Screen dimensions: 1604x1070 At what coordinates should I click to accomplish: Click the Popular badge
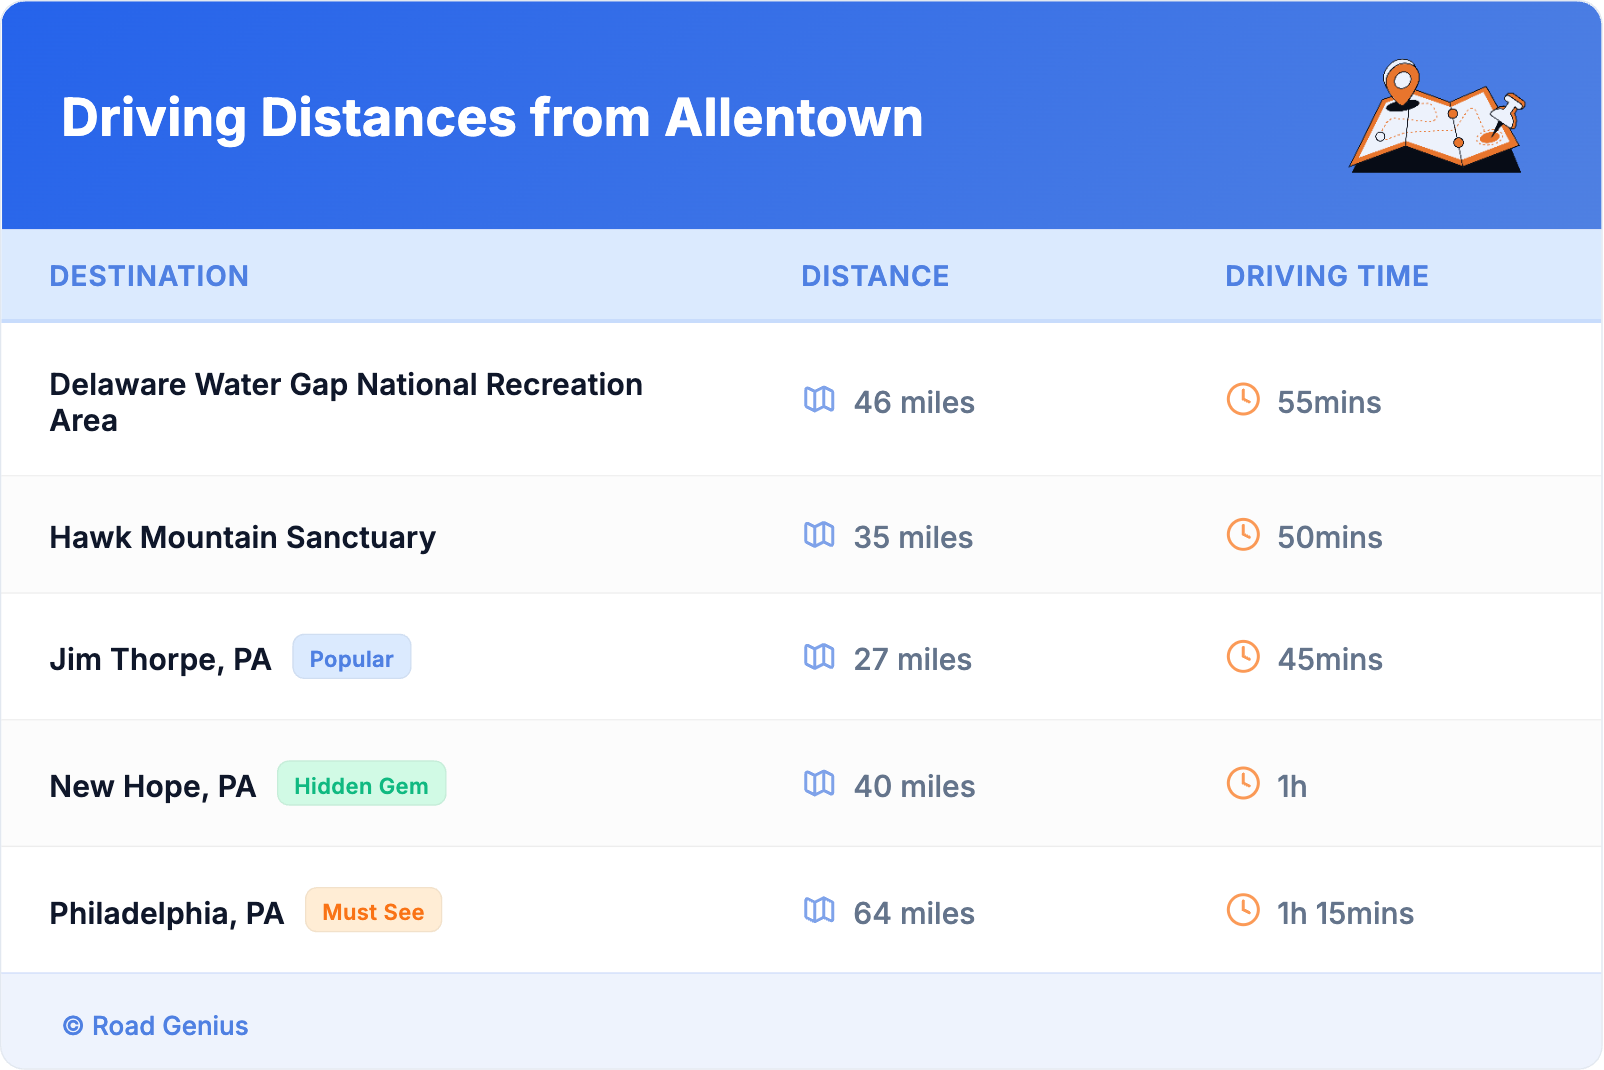(351, 658)
